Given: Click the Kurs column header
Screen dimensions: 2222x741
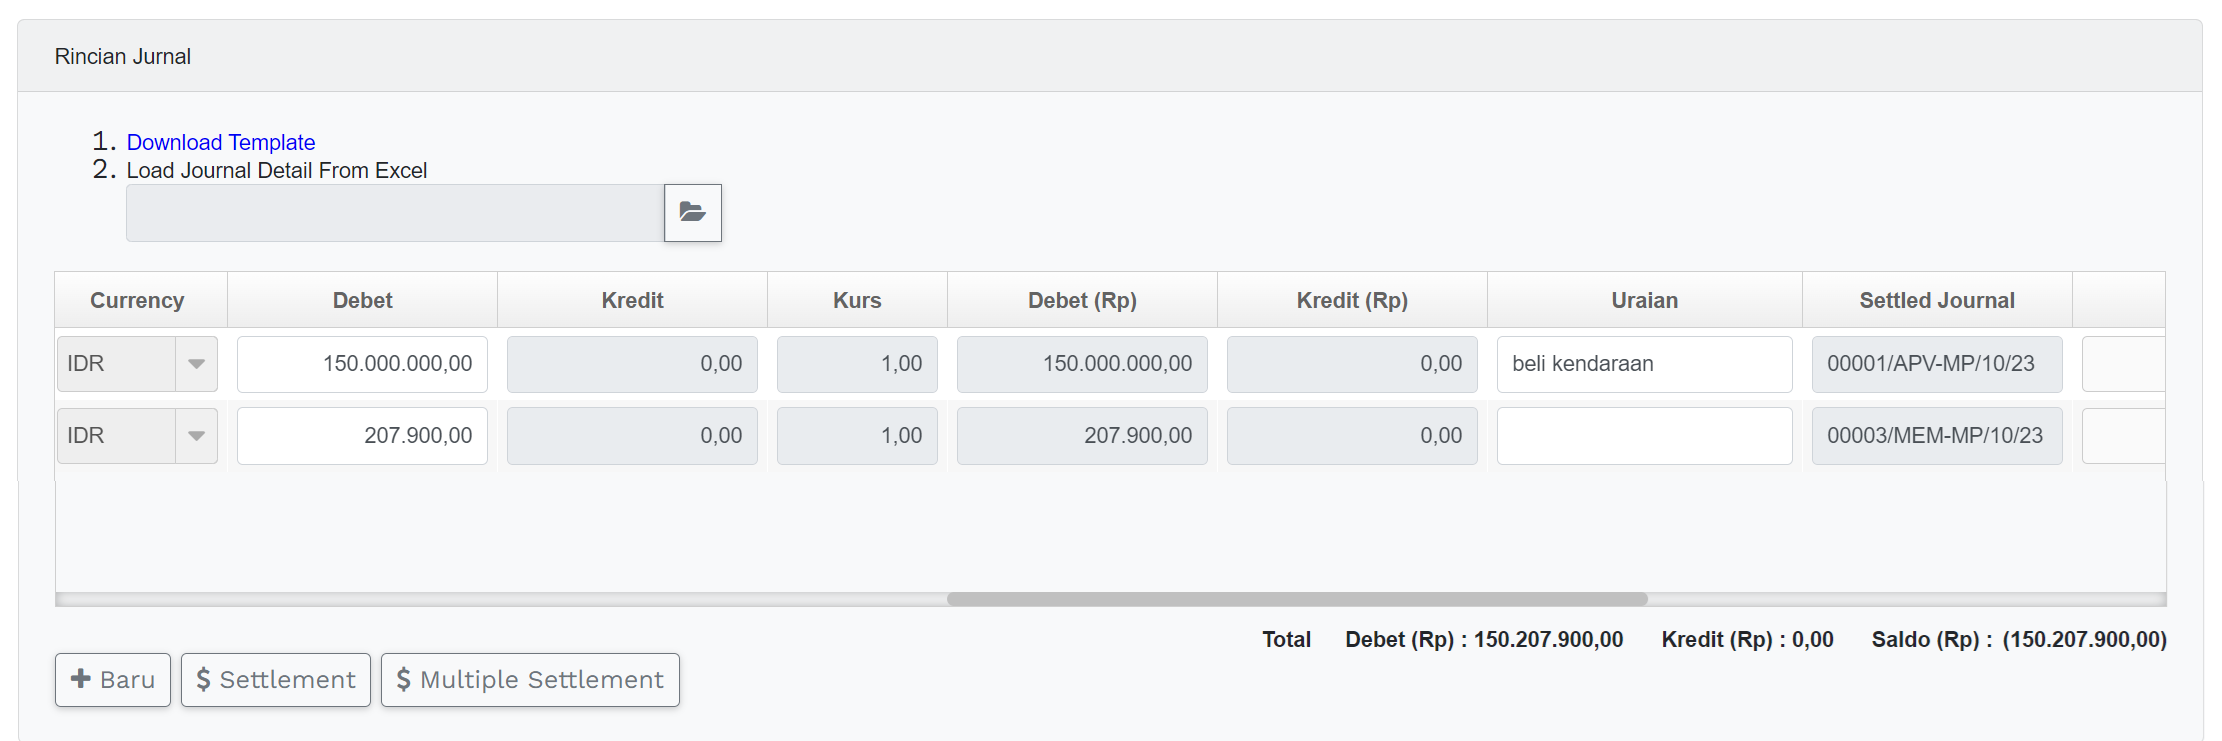Looking at the screenshot, I should [857, 301].
